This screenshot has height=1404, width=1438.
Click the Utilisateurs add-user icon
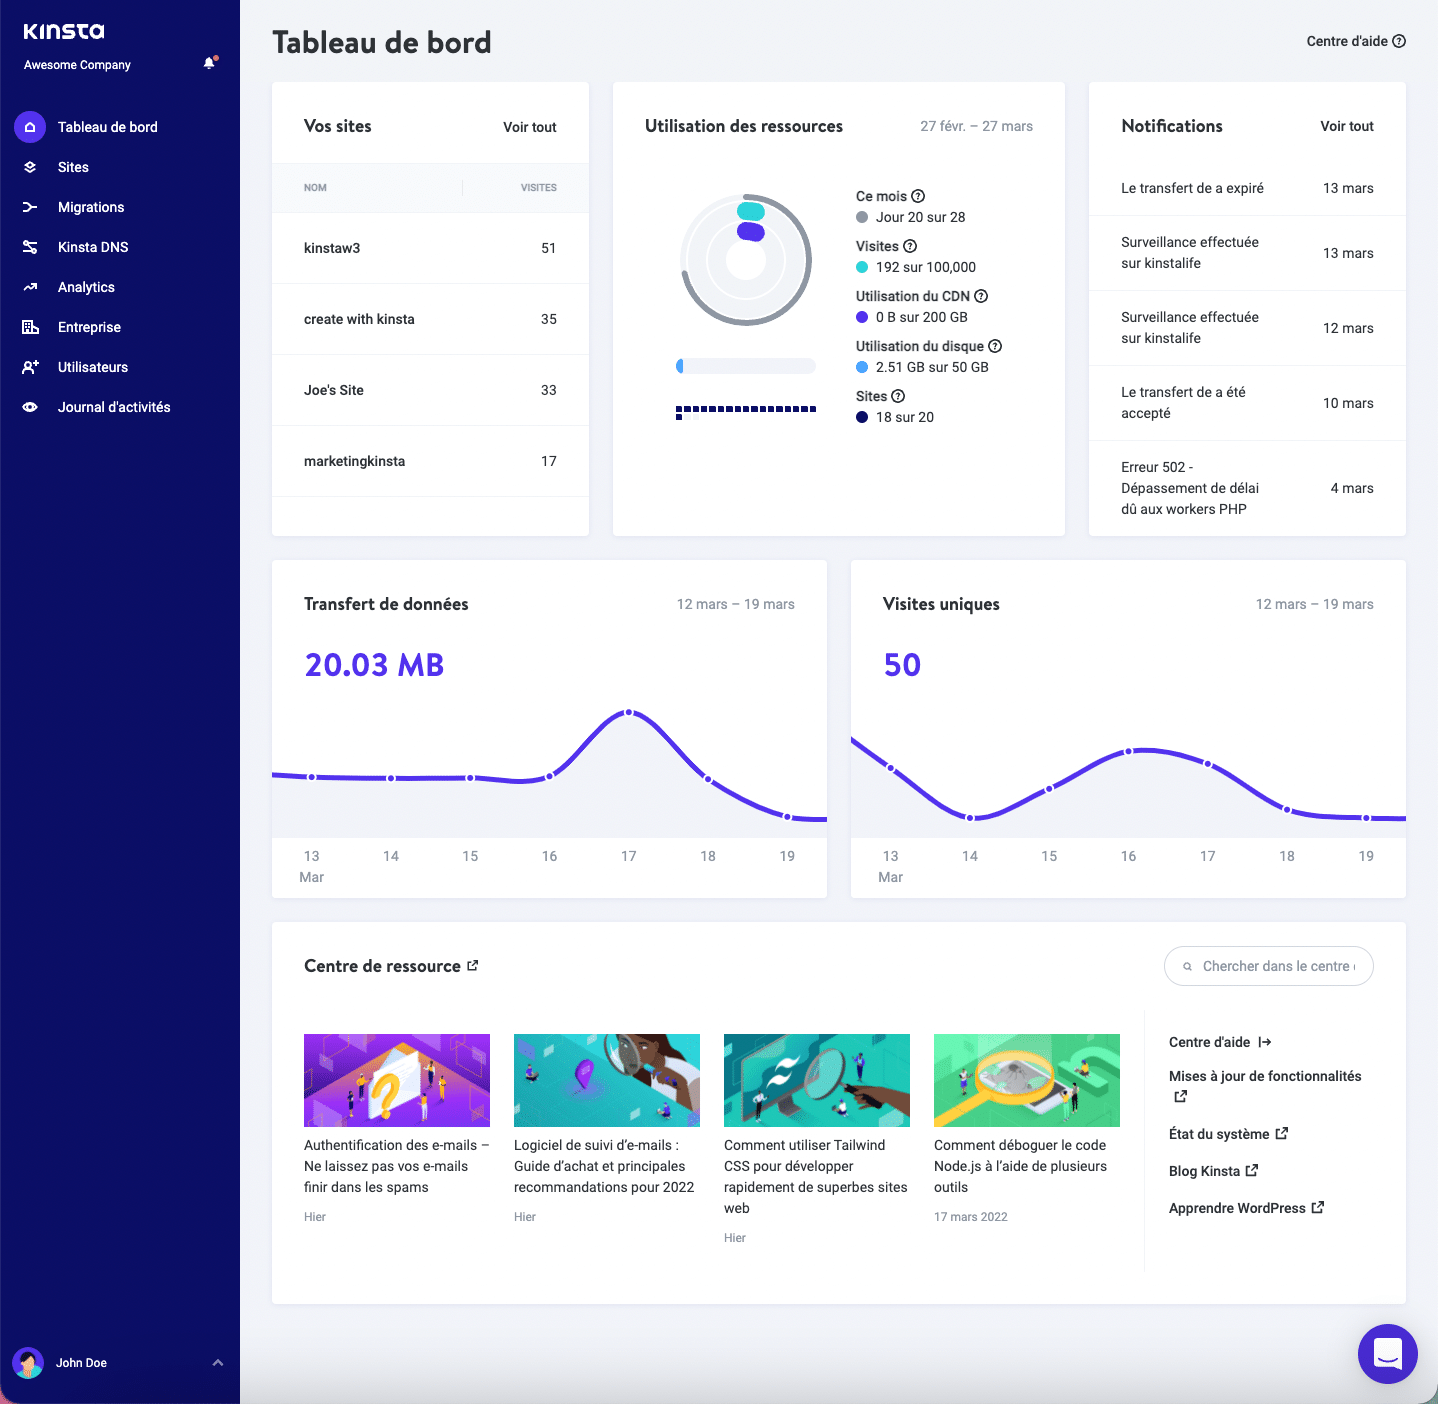30,367
